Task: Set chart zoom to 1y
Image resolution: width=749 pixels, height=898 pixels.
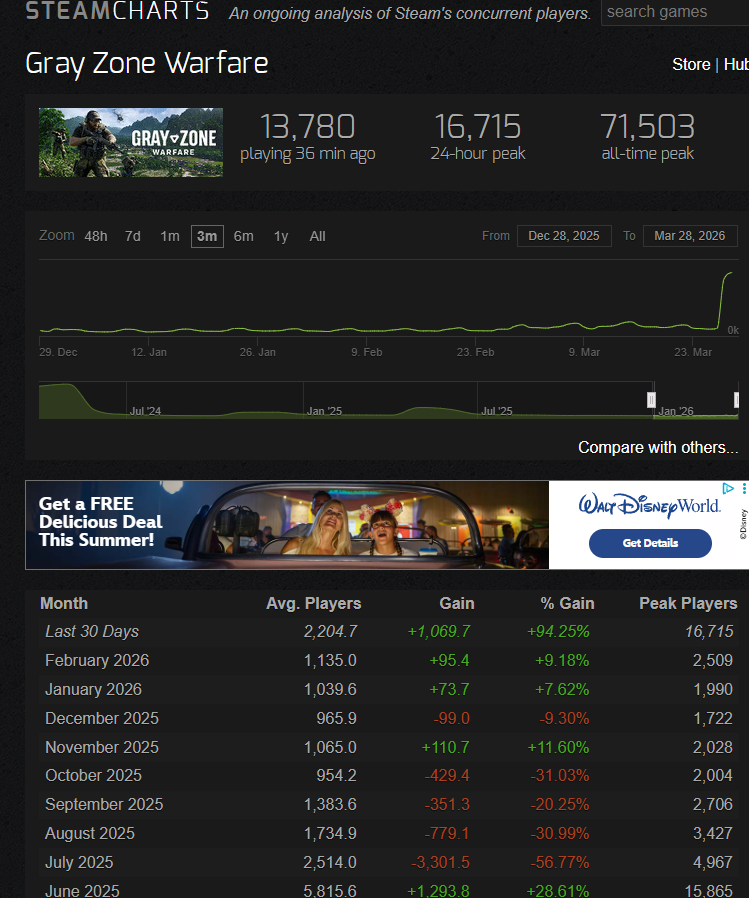Action: point(281,236)
